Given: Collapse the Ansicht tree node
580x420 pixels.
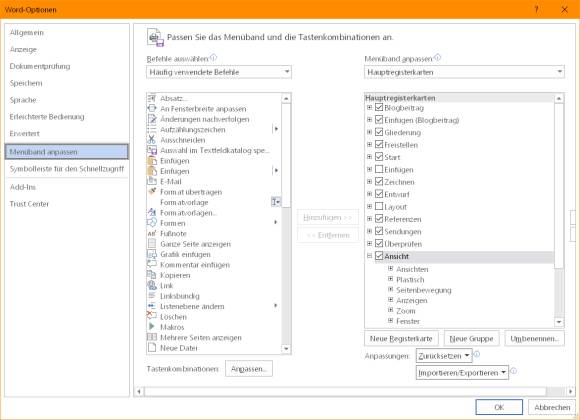Looking at the screenshot, I should pos(369,256).
